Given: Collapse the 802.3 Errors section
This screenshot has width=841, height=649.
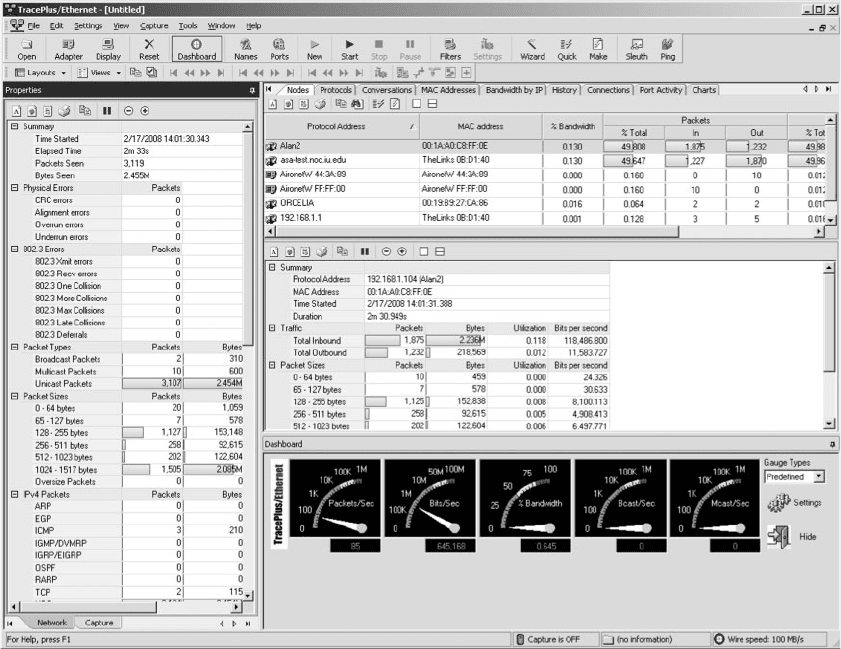Looking at the screenshot, I should pyautogui.click(x=14, y=249).
